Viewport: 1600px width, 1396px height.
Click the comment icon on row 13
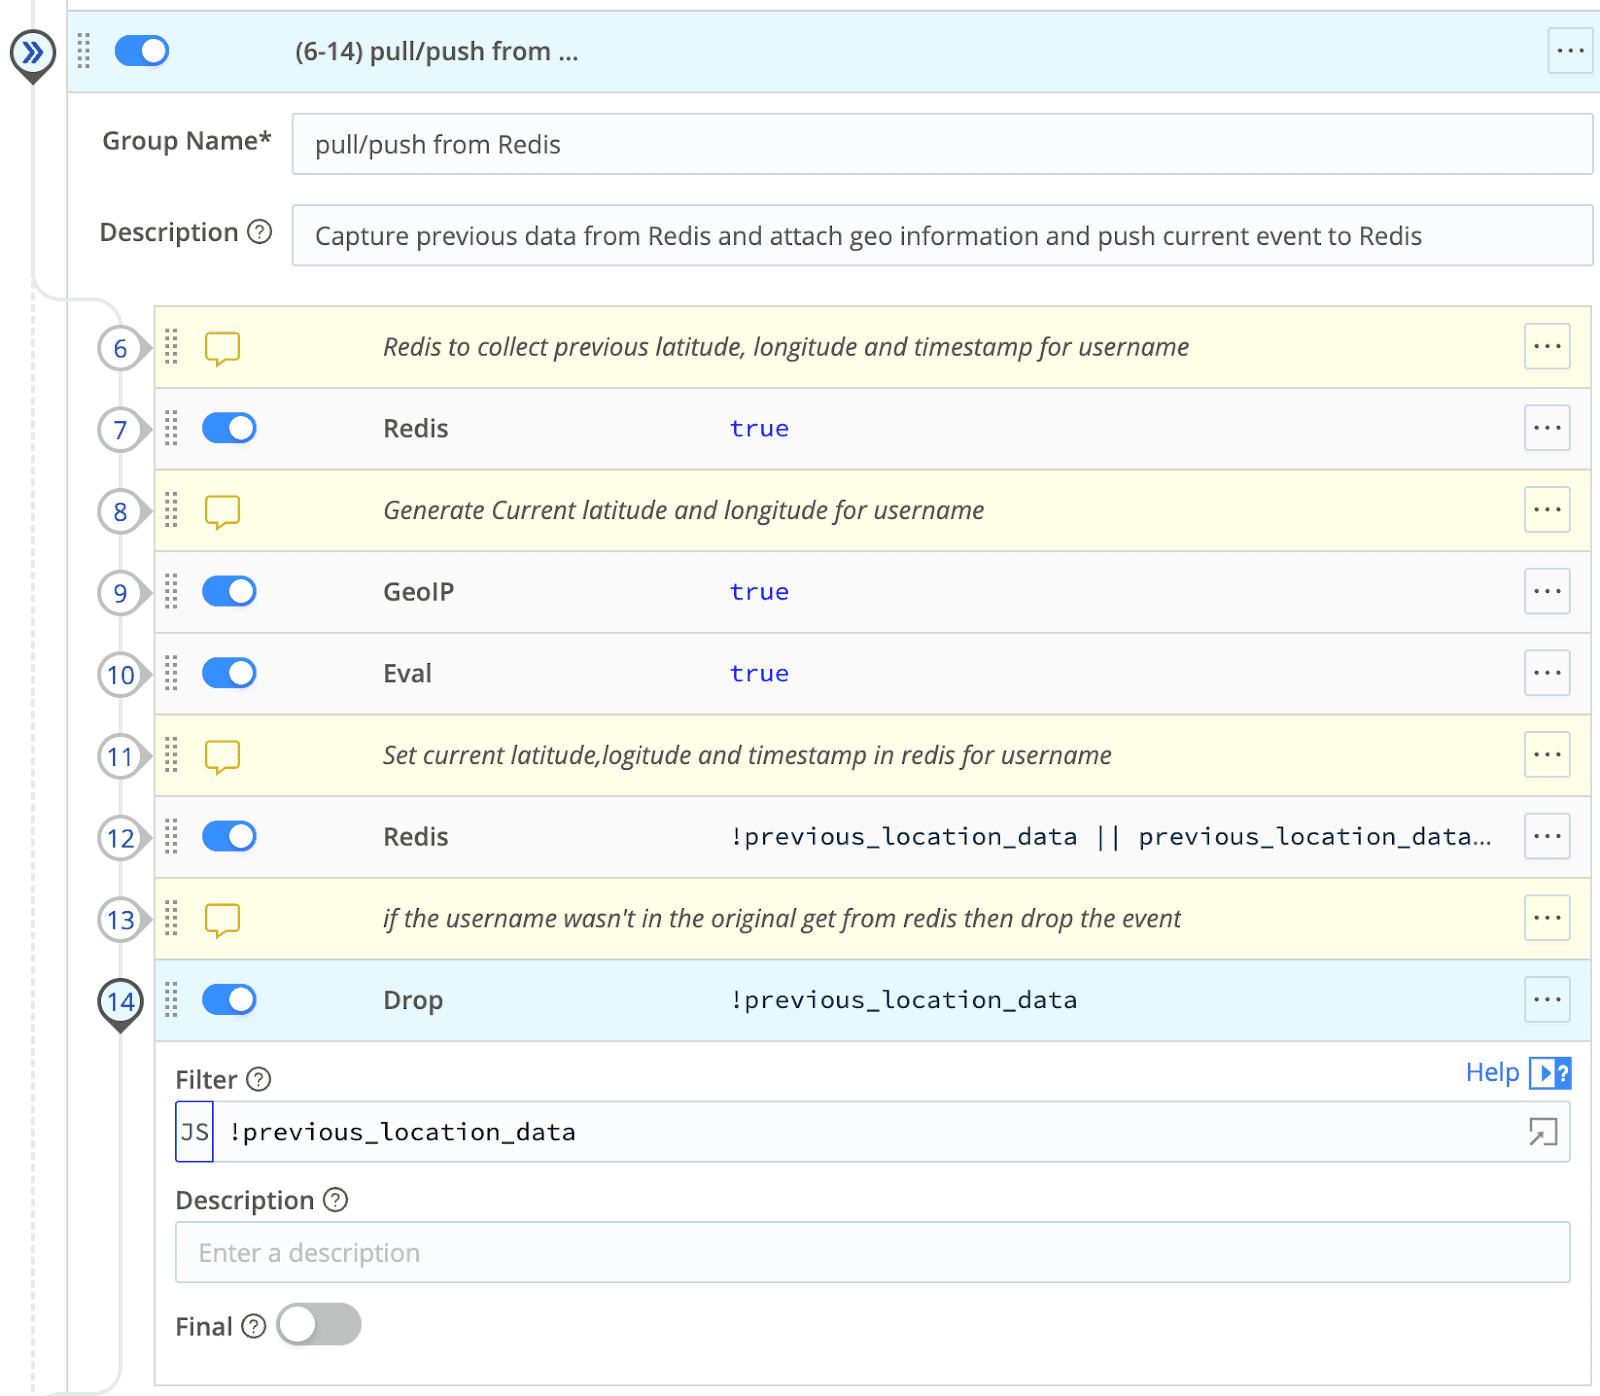pyautogui.click(x=222, y=919)
